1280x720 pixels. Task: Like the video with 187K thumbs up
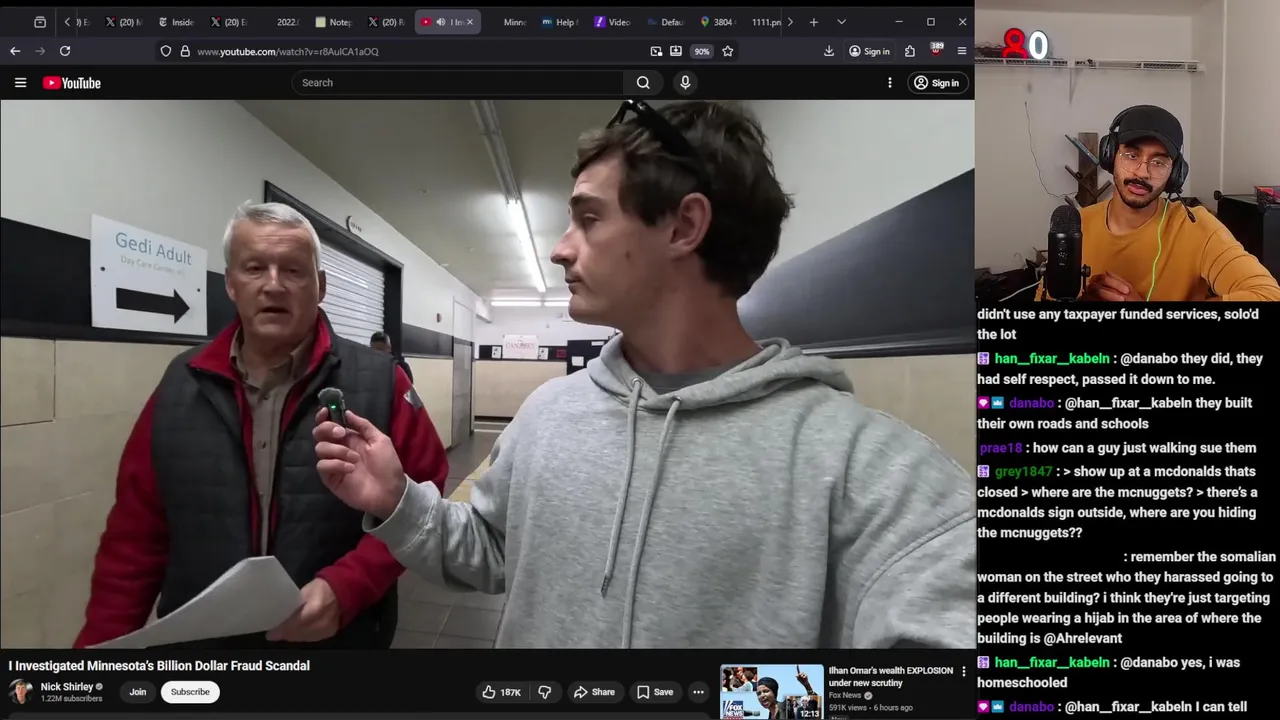(x=501, y=692)
